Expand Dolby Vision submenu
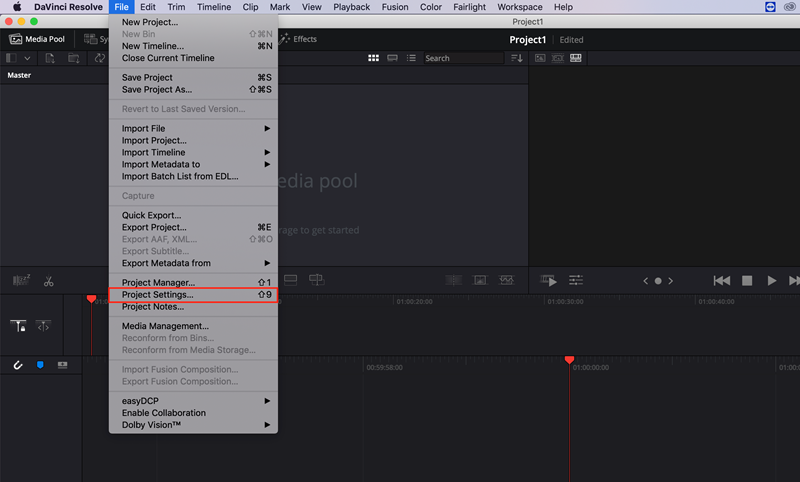Viewport: 800px width, 482px height. click(x=193, y=425)
